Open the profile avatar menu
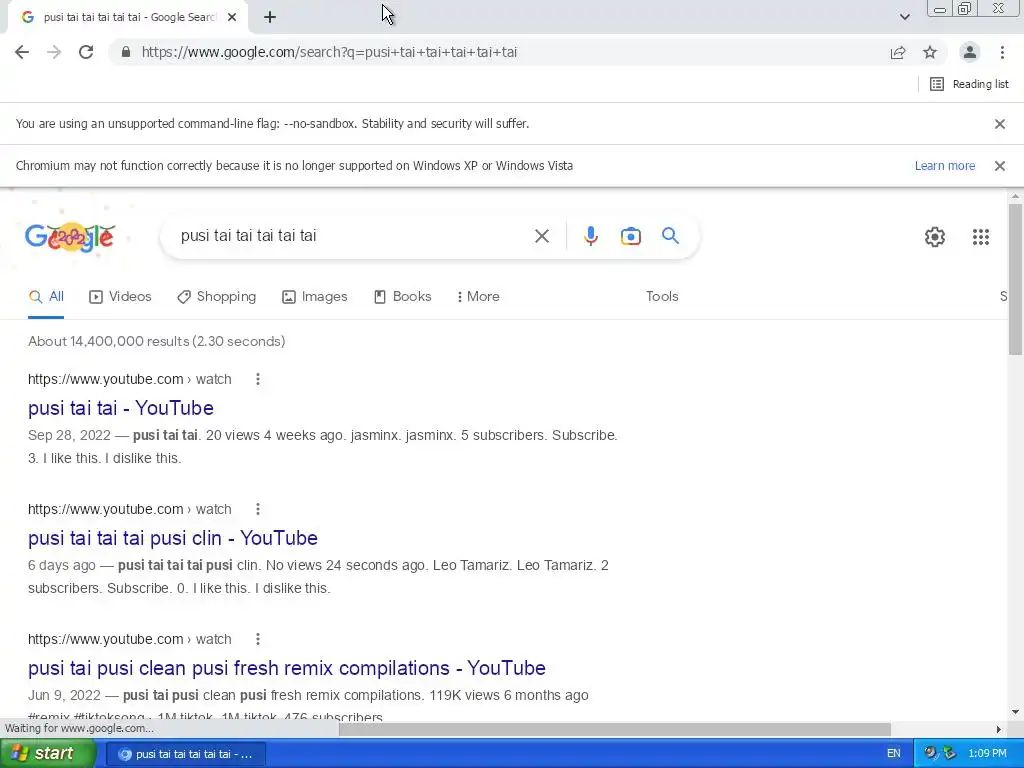The width and height of the screenshot is (1024, 768). (x=970, y=52)
